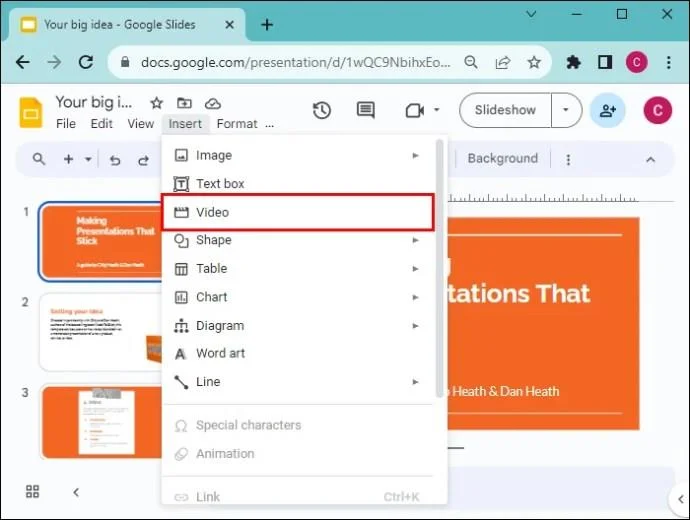Open the comments panel icon
The image size is (690, 520).
pos(365,110)
